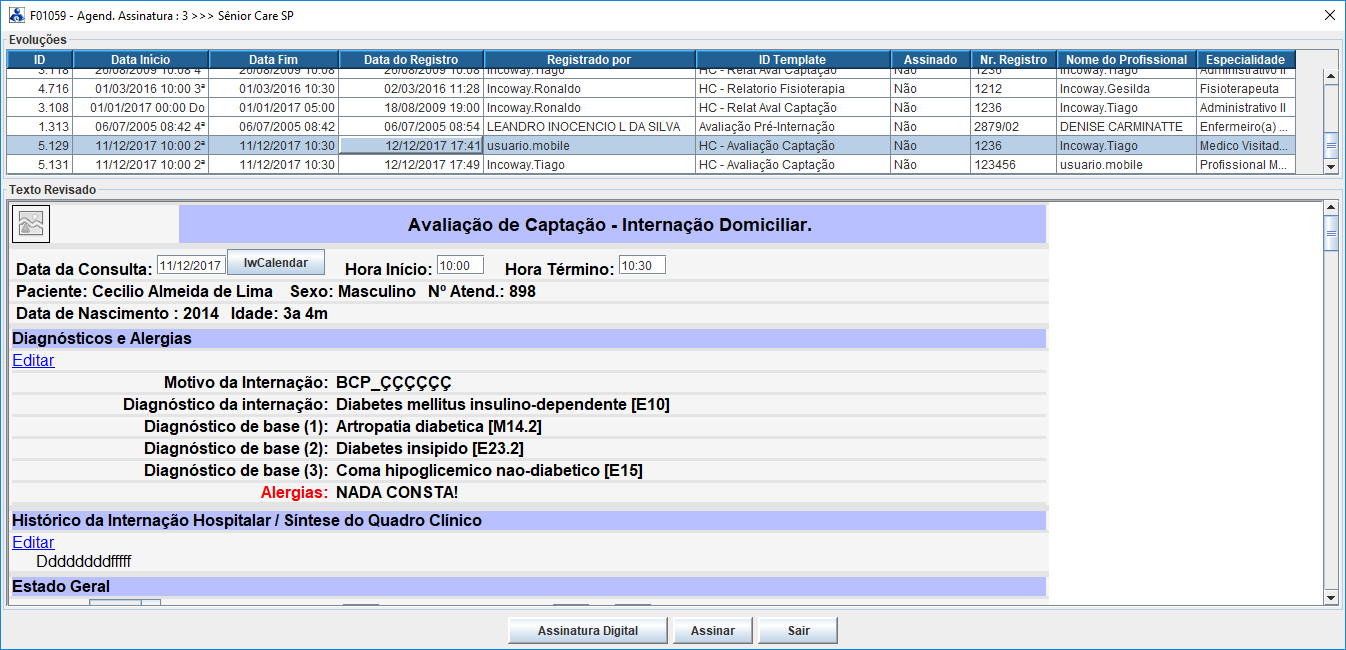The image size is (1346, 650).
Task: Select the row with ID 5.131
Action: point(39,165)
